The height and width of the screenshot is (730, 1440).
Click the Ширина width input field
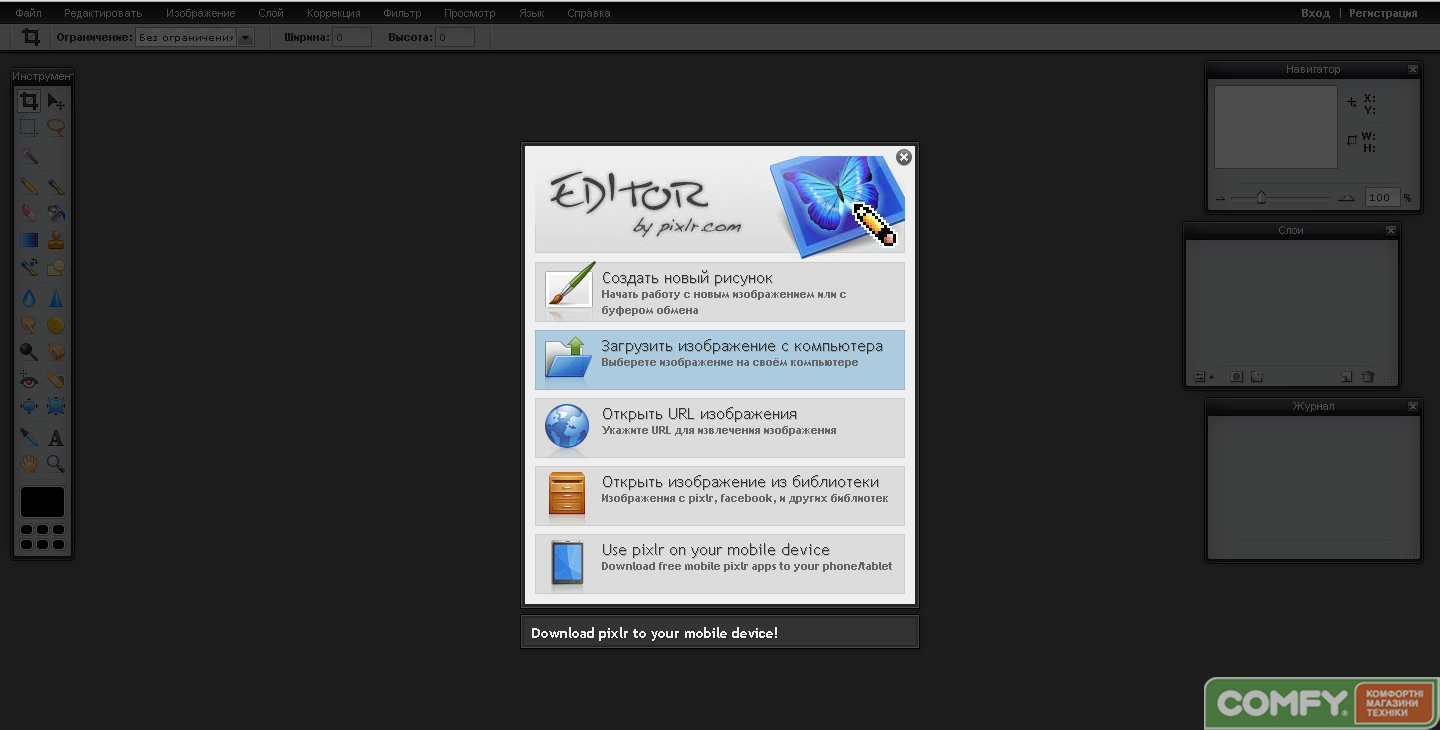pyautogui.click(x=352, y=37)
